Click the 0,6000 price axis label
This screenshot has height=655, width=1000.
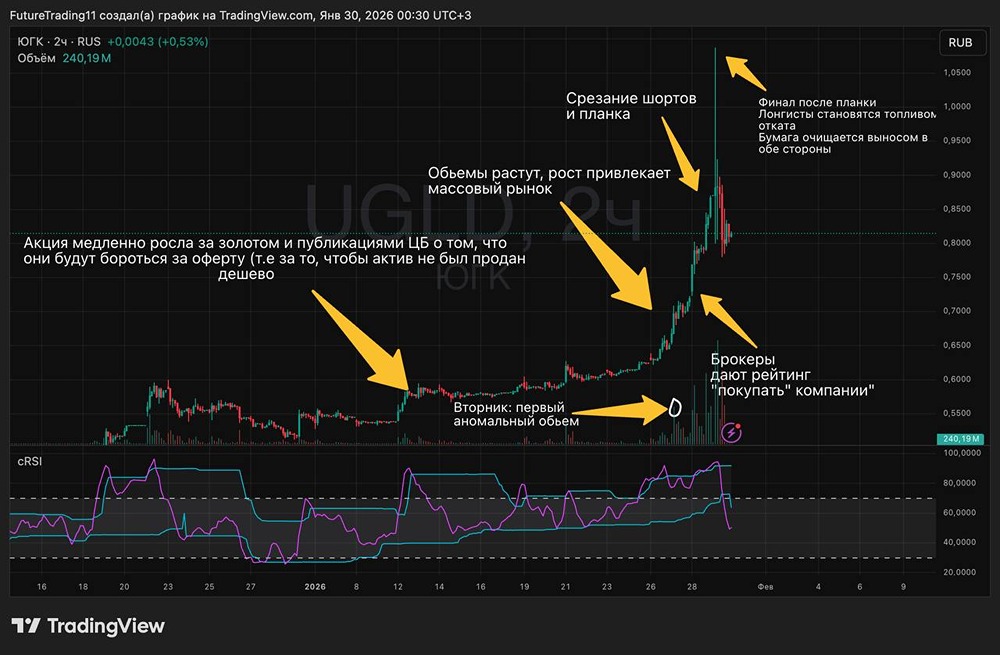[957, 379]
